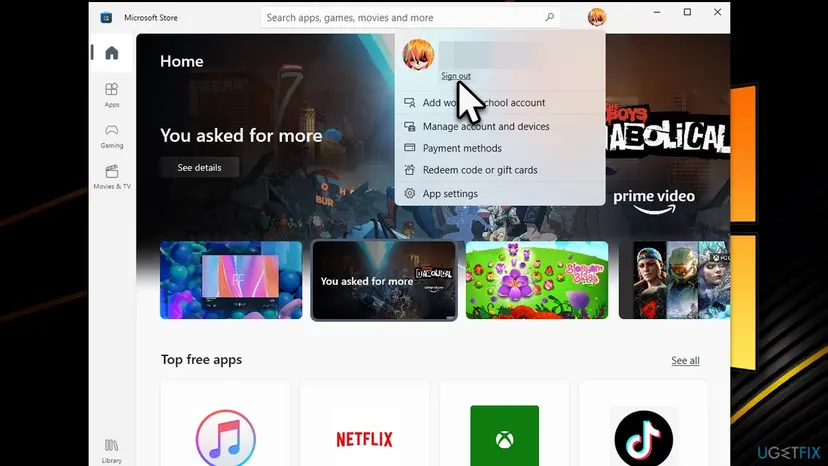
Task: Open the Netflix app tile
Action: (364, 423)
